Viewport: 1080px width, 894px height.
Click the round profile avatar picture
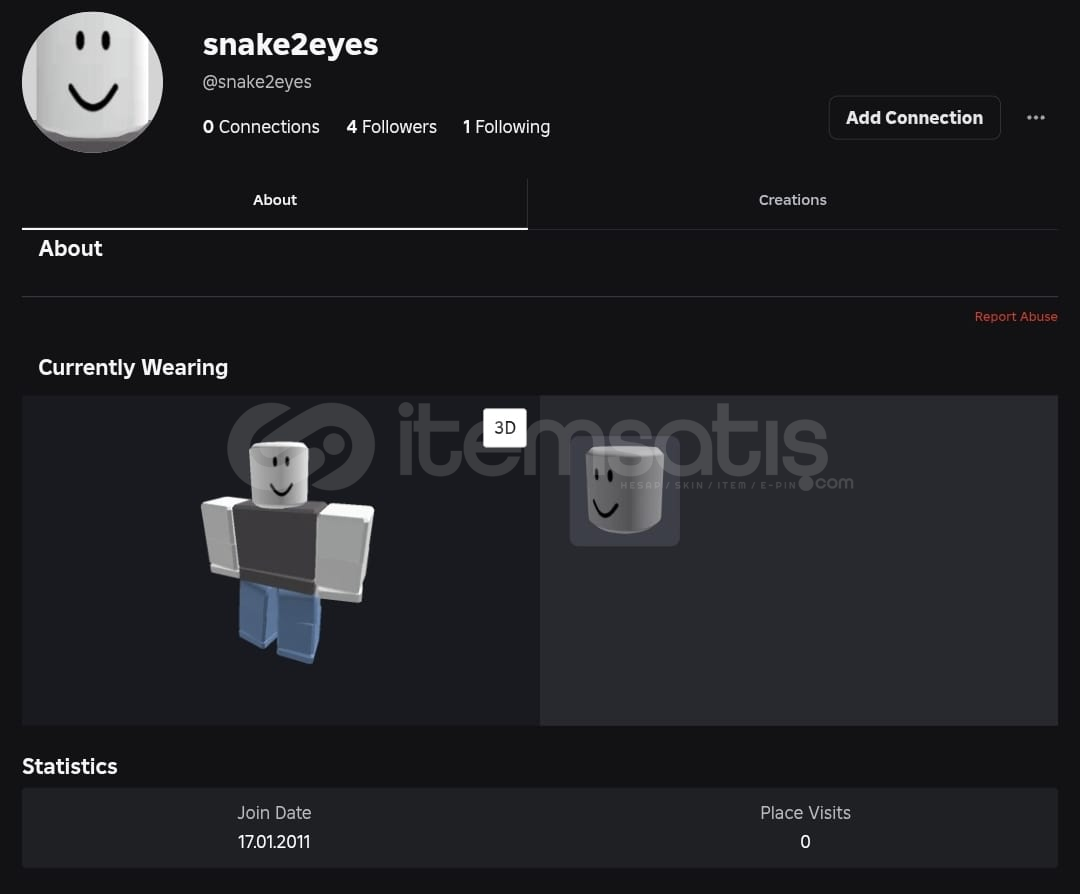(x=92, y=82)
